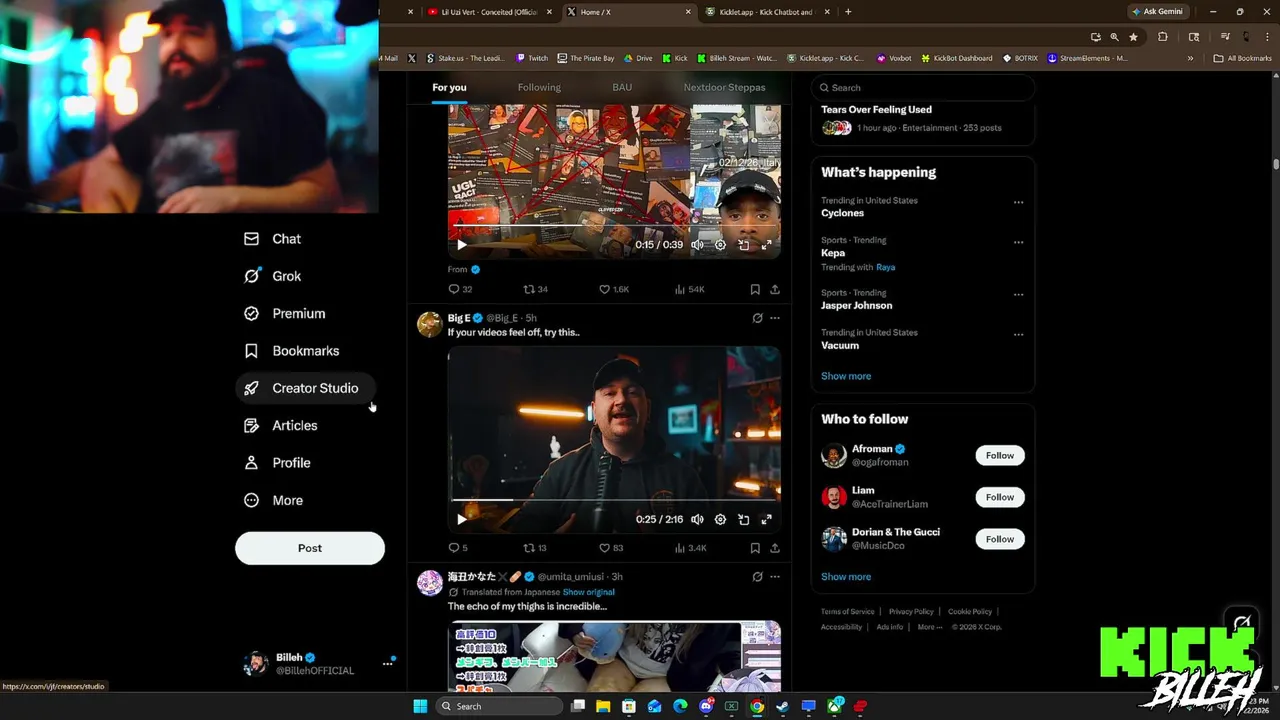
Task: Select the For you tab
Action: click(449, 87)
